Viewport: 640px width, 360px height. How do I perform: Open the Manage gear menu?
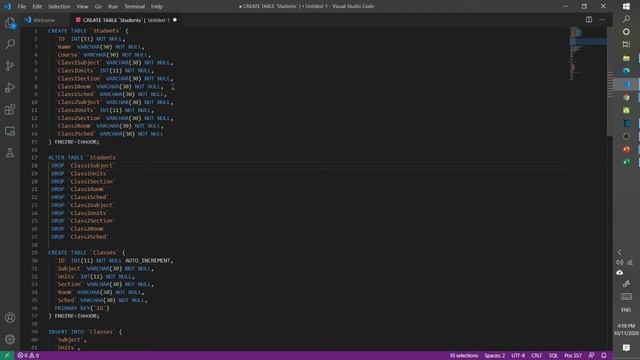(10, 339)
